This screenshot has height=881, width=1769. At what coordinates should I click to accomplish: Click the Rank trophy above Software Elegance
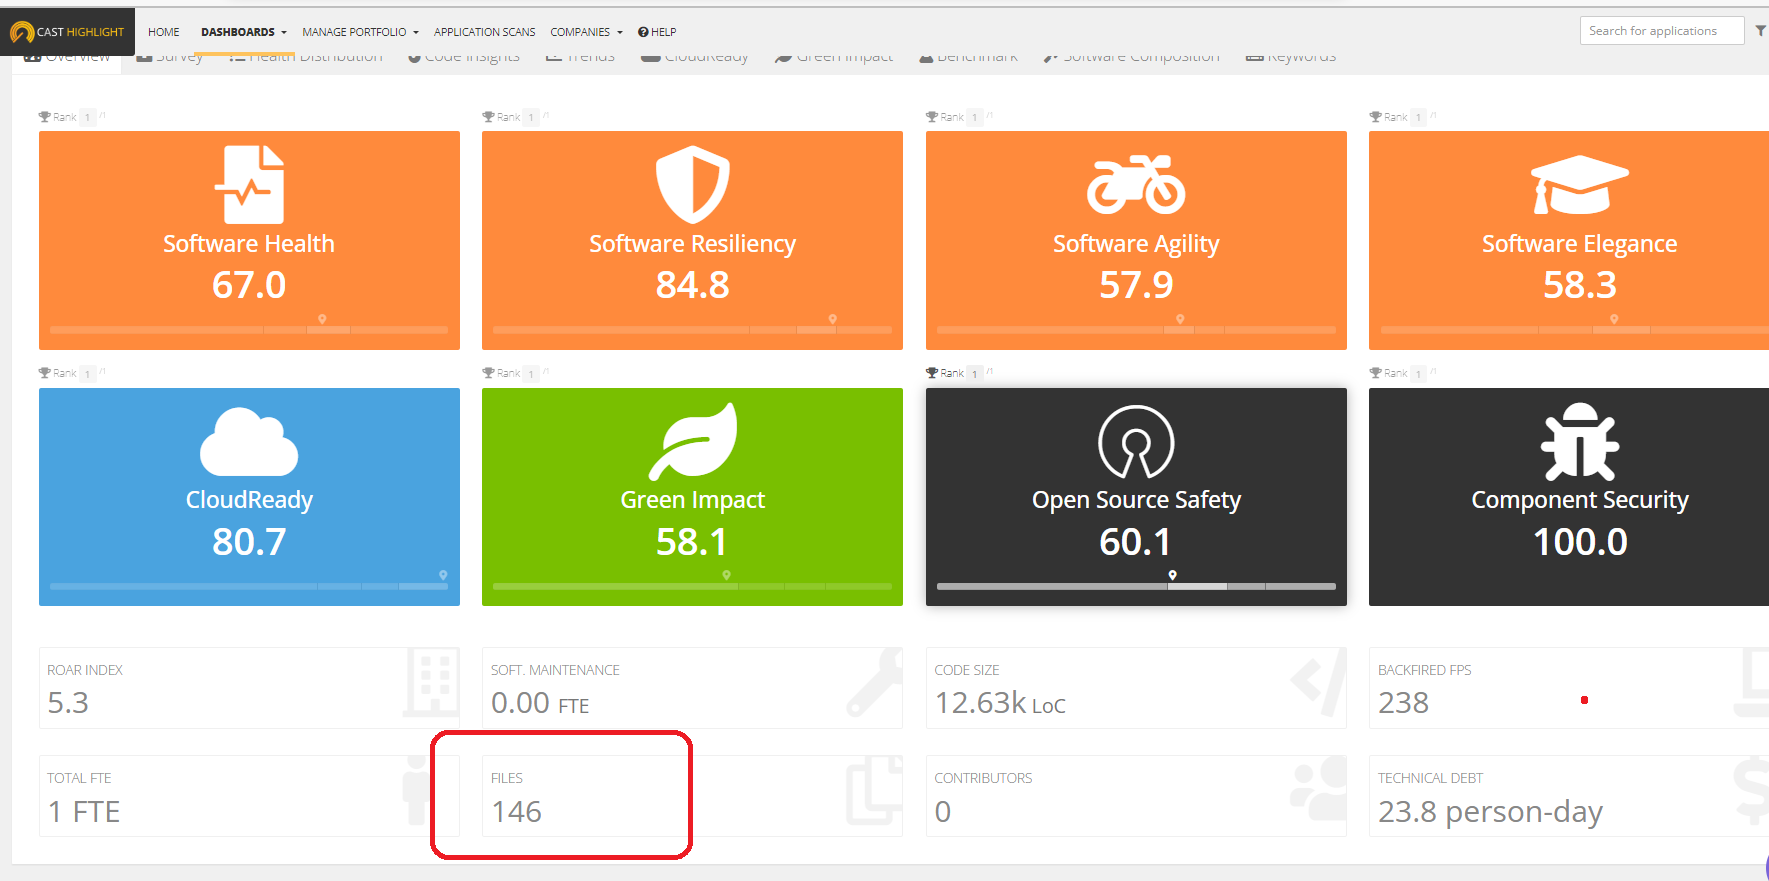(1375, 117)
